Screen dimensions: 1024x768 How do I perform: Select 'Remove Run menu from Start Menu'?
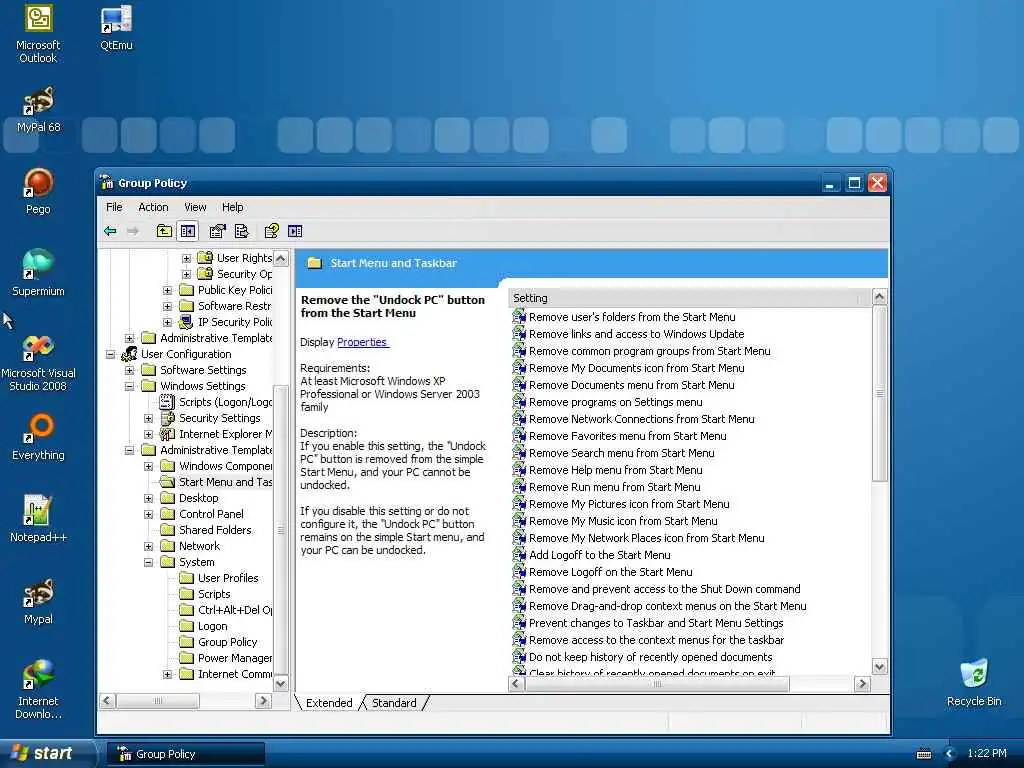point(614,487)
